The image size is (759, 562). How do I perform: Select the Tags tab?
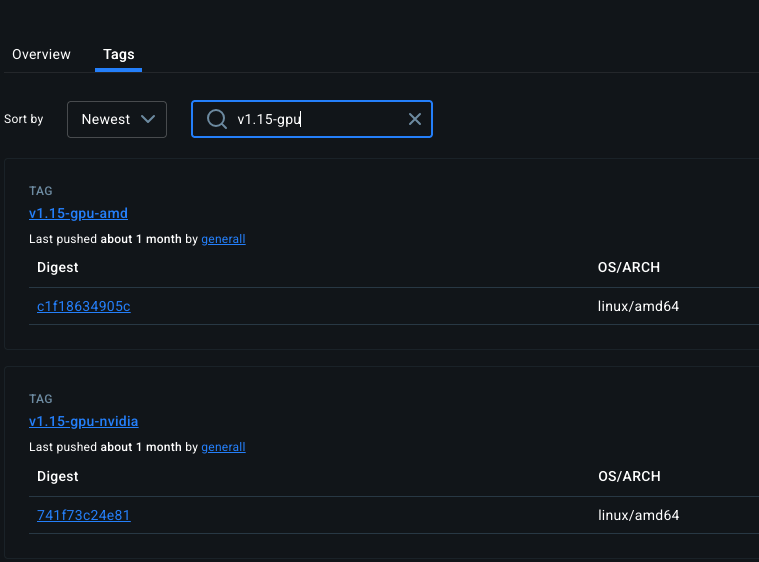coord(119,54)
